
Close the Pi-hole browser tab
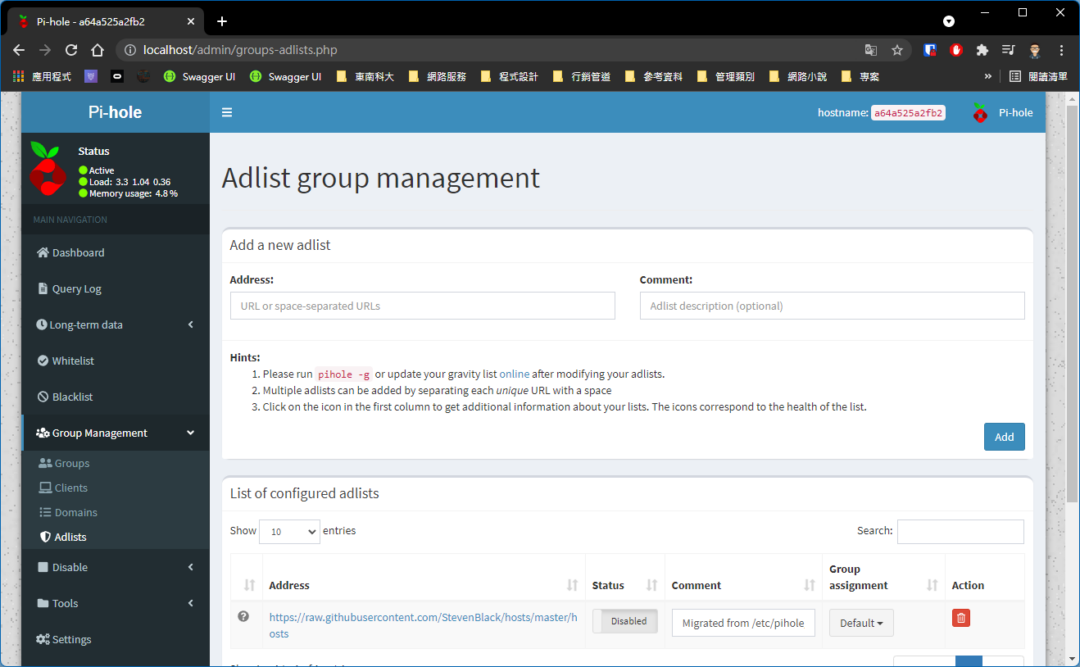coord(191,21)
